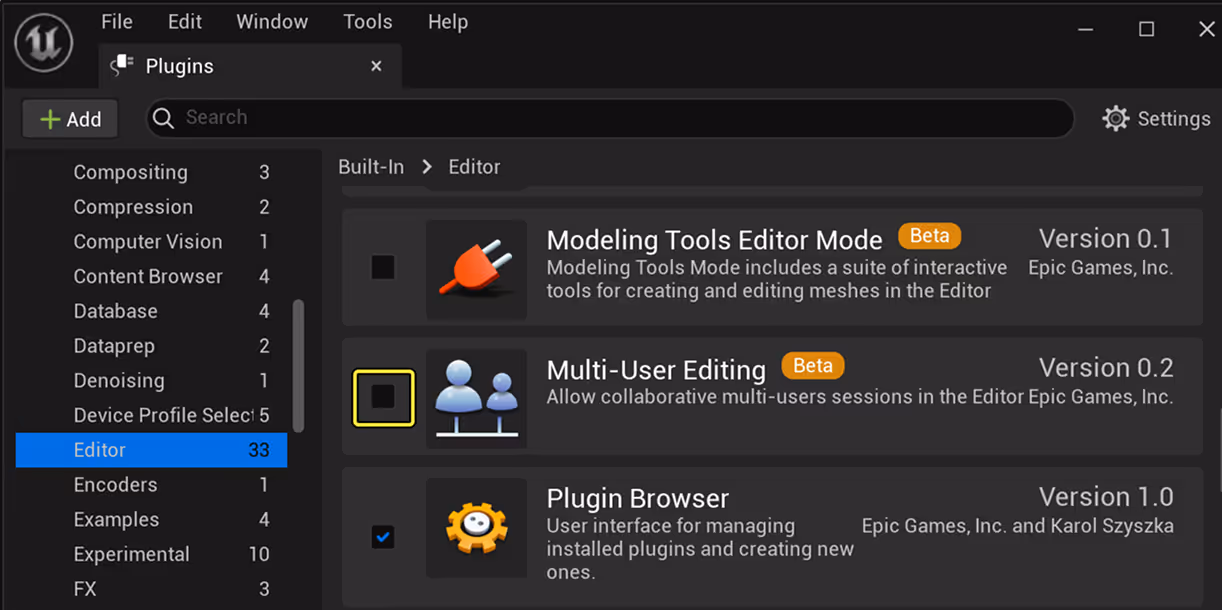Click the Beta badge on Modeling Tools
1222x610 pixels.
pos(929,236)
